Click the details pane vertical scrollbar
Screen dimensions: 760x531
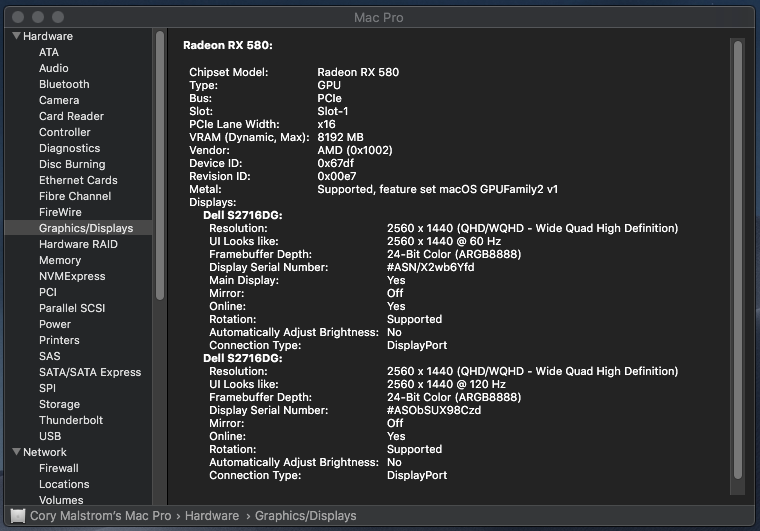pyautogui.click(x=738, y=260)
